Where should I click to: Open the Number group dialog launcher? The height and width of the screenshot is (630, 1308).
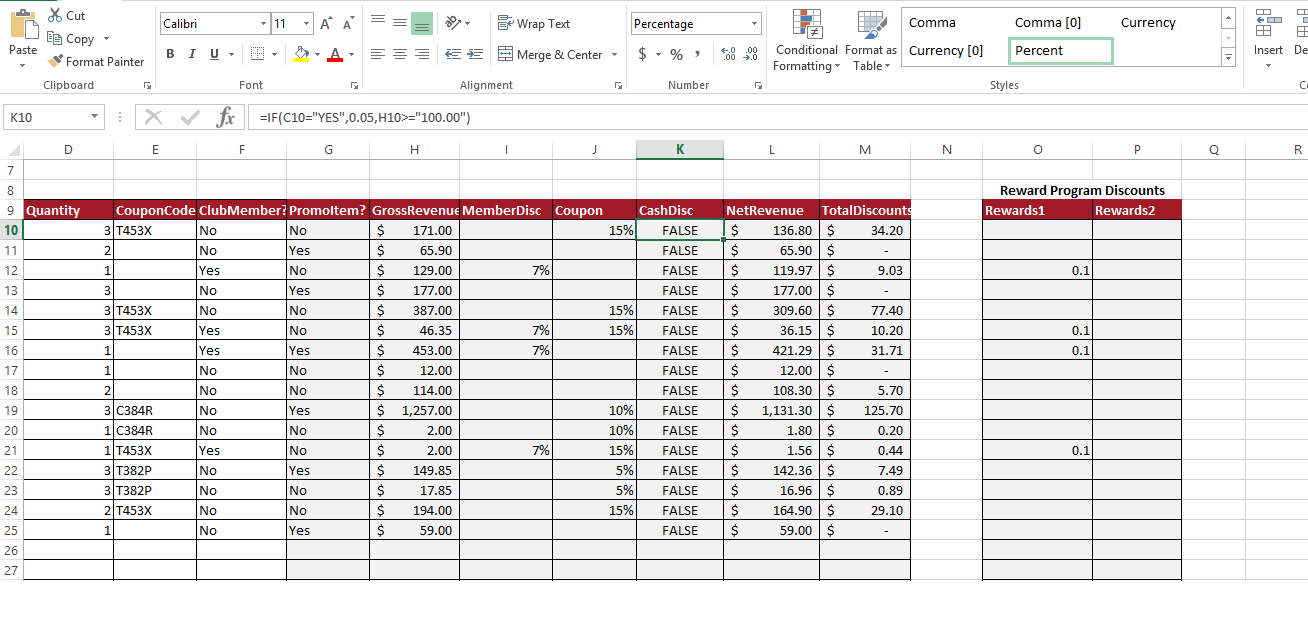758,86
